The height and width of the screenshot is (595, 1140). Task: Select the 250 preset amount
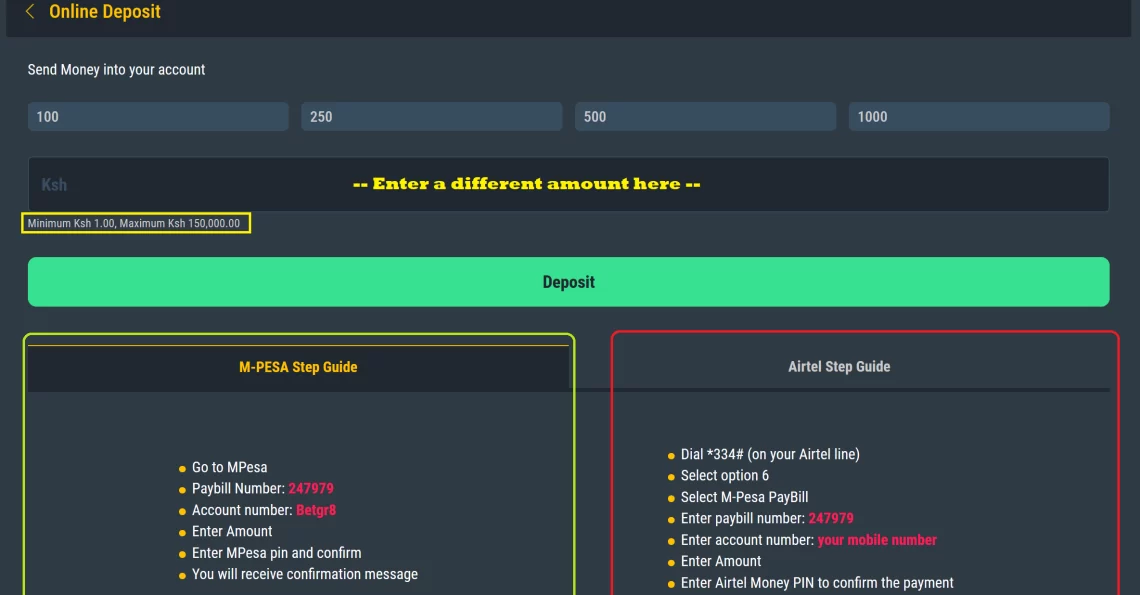coord(432,116)
